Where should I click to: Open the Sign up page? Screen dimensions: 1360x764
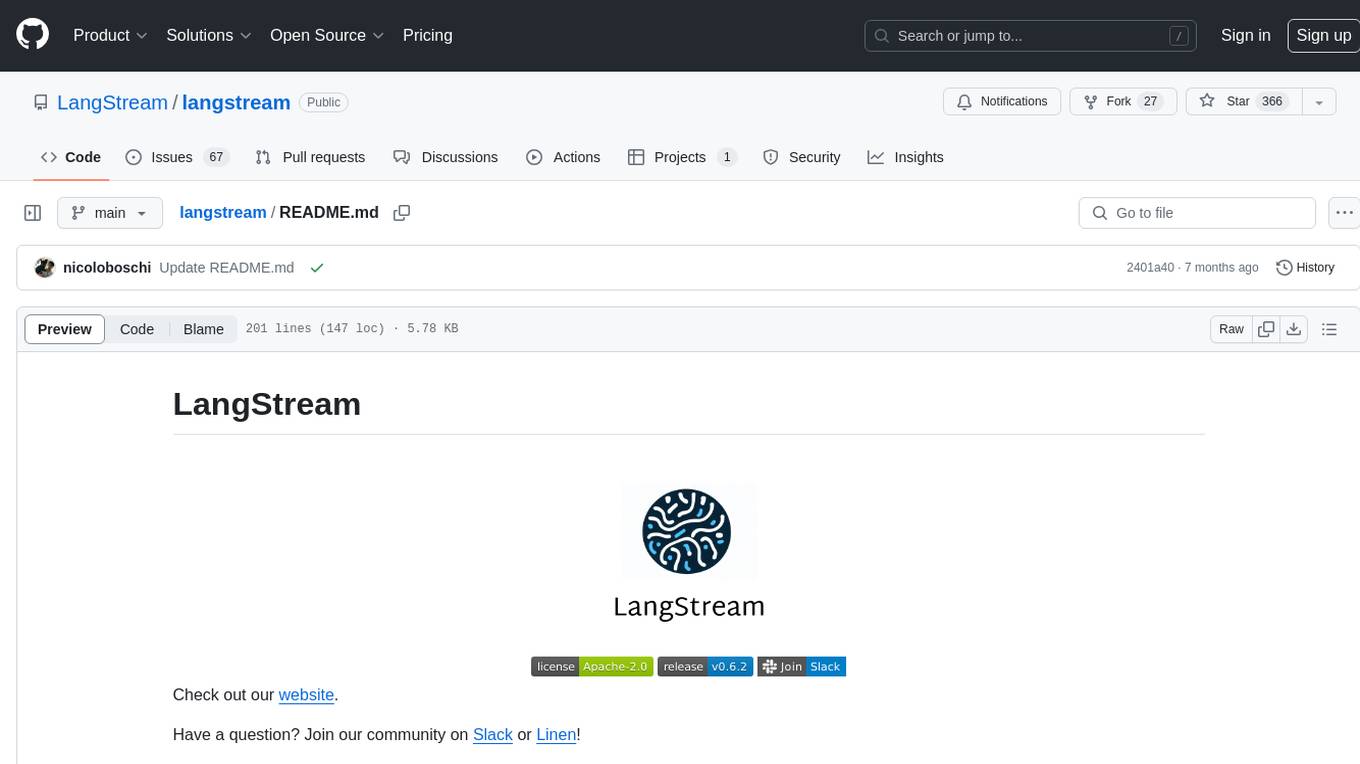(1323, 35)
